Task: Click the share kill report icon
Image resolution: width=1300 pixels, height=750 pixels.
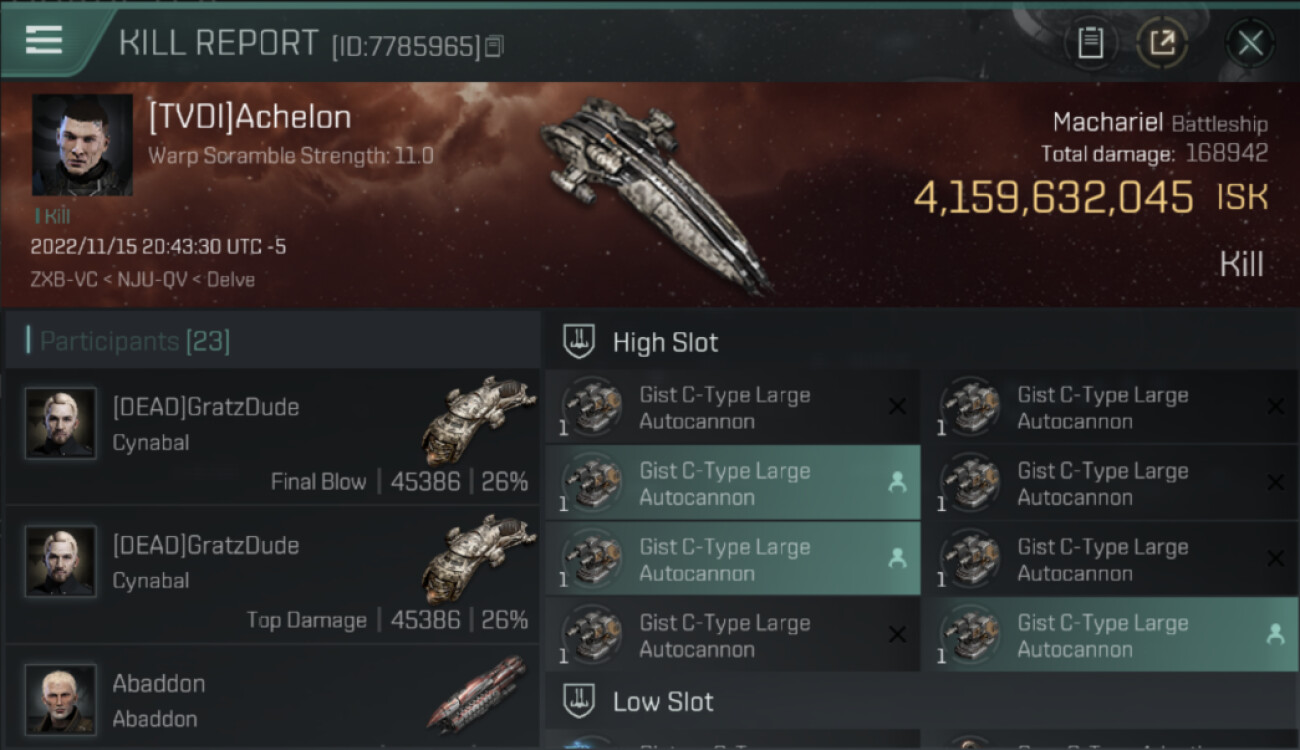Action: point(1161,43)
